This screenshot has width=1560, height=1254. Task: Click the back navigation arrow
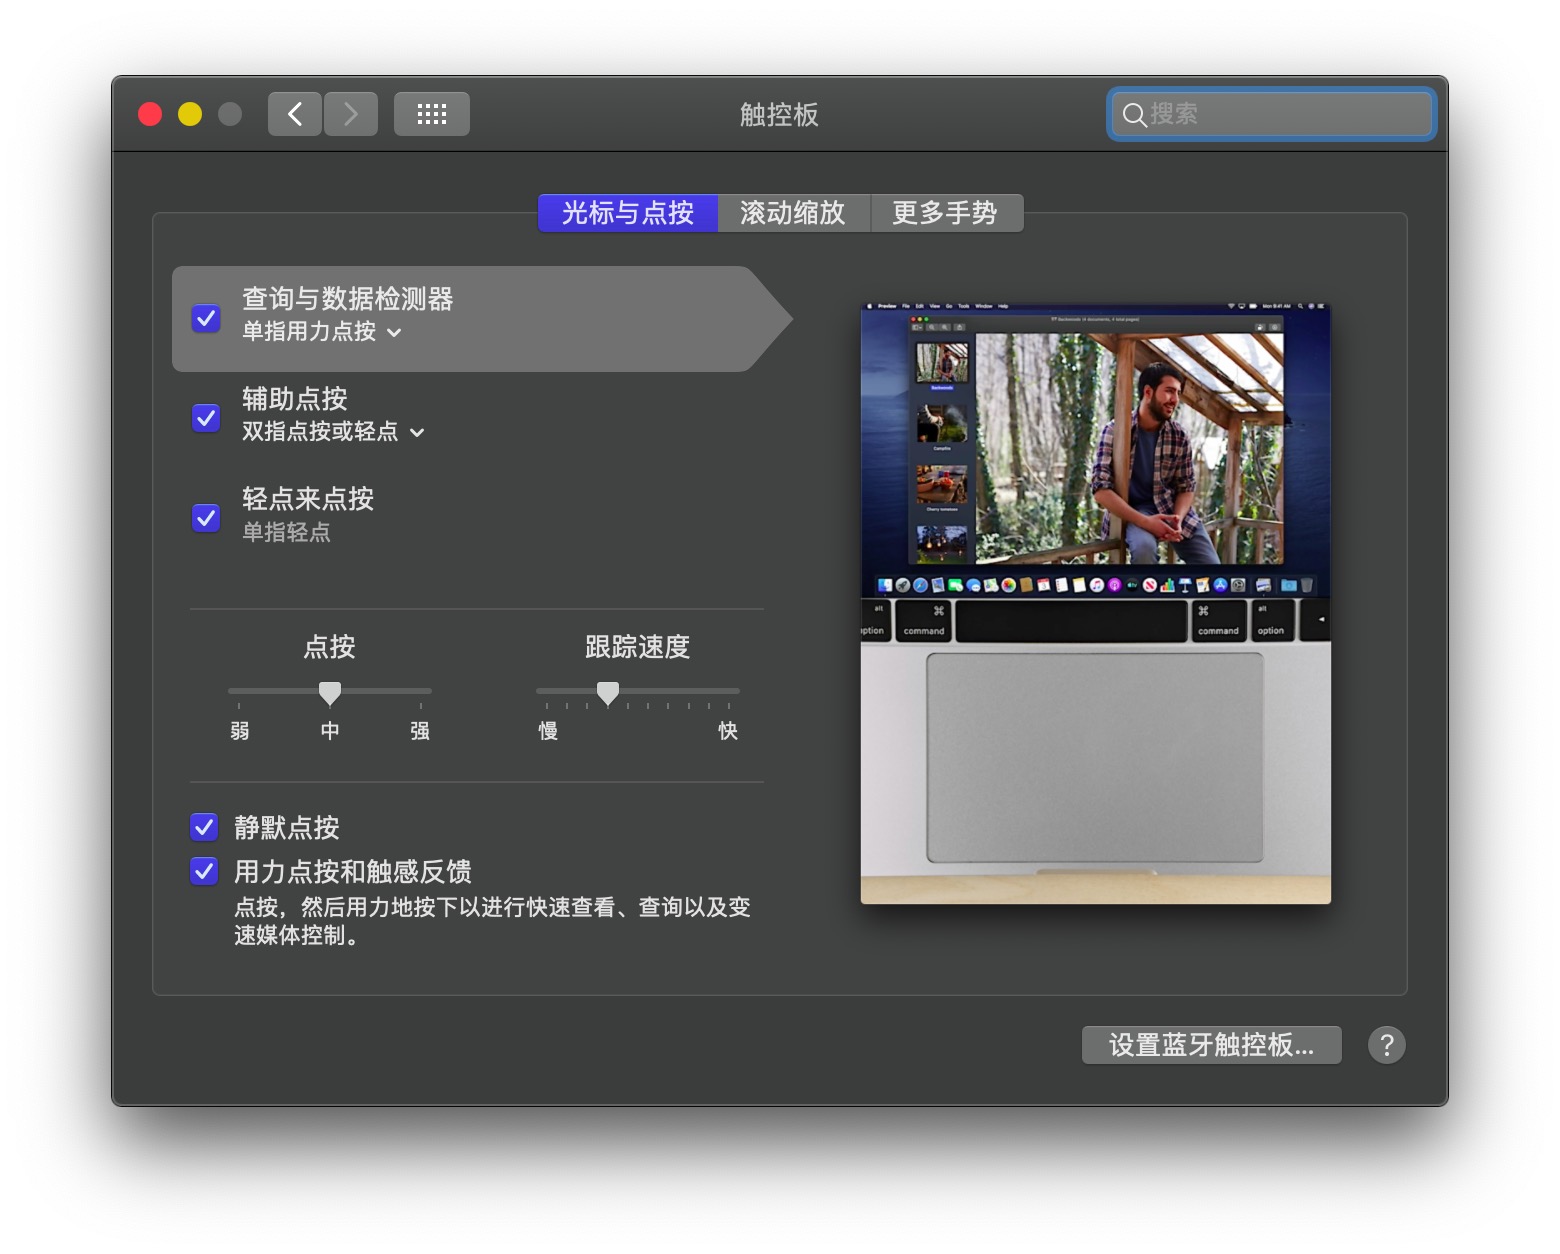coord(295,114)
